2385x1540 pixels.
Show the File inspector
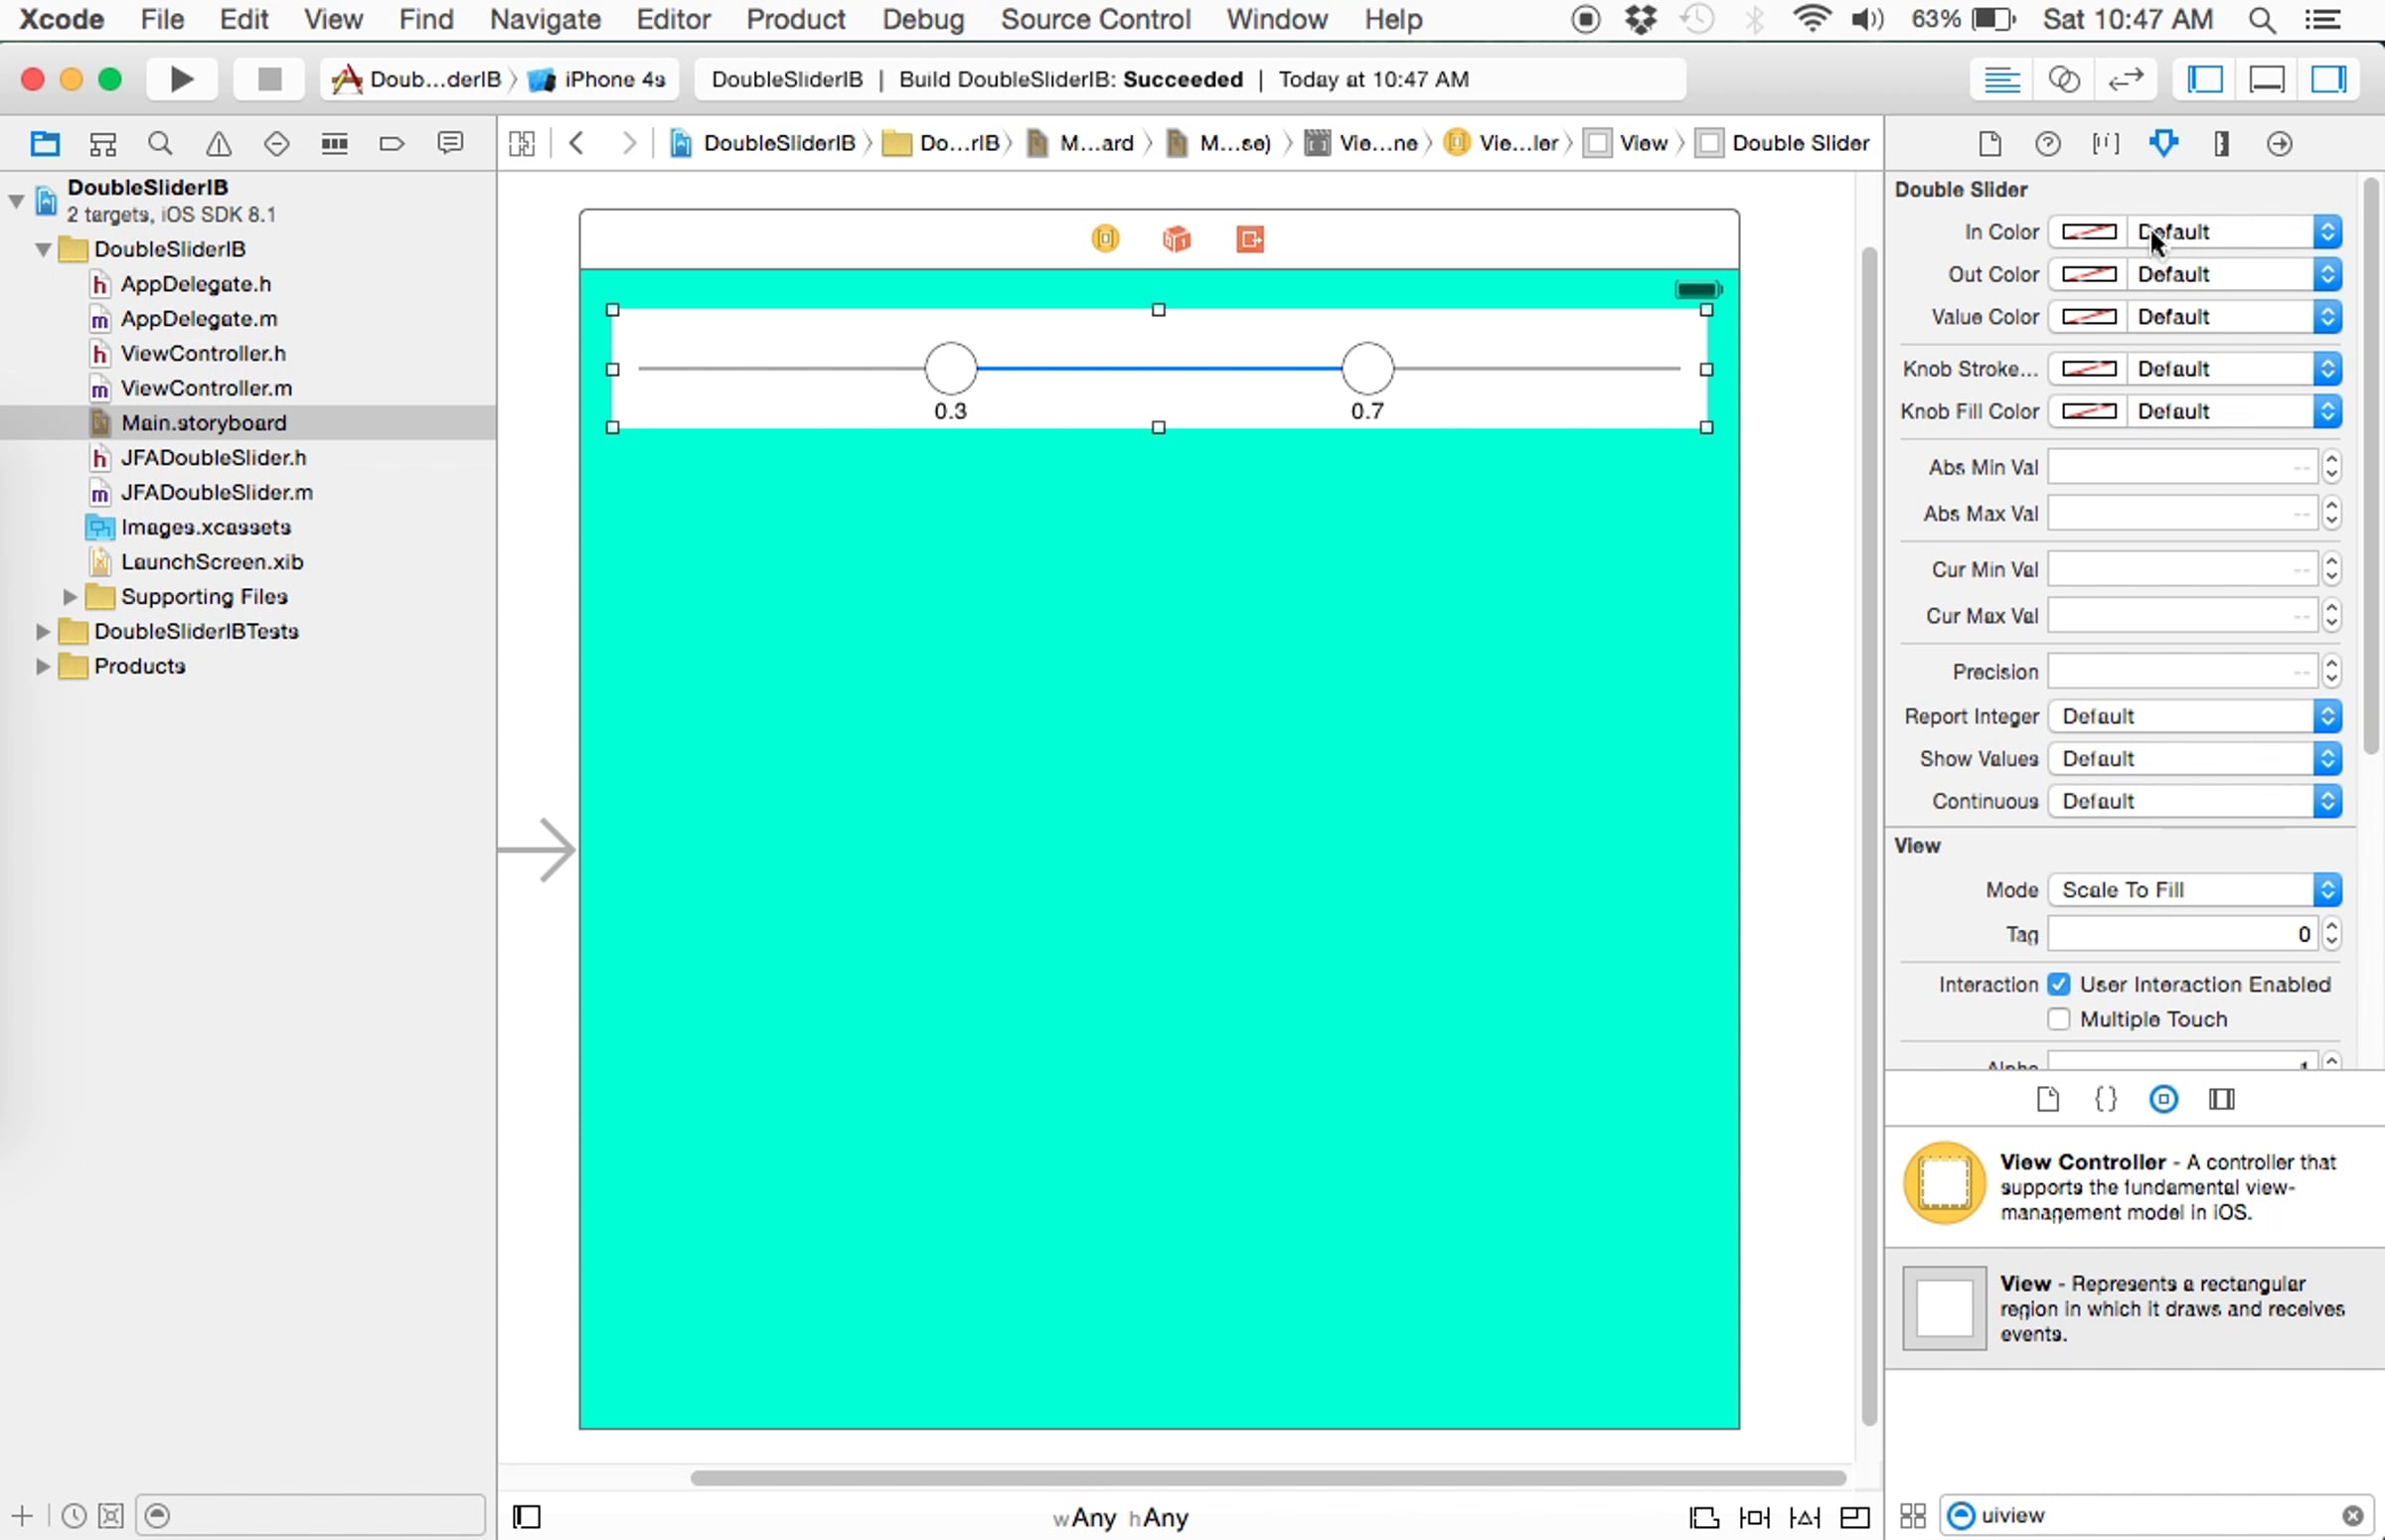click(1990, 144)
